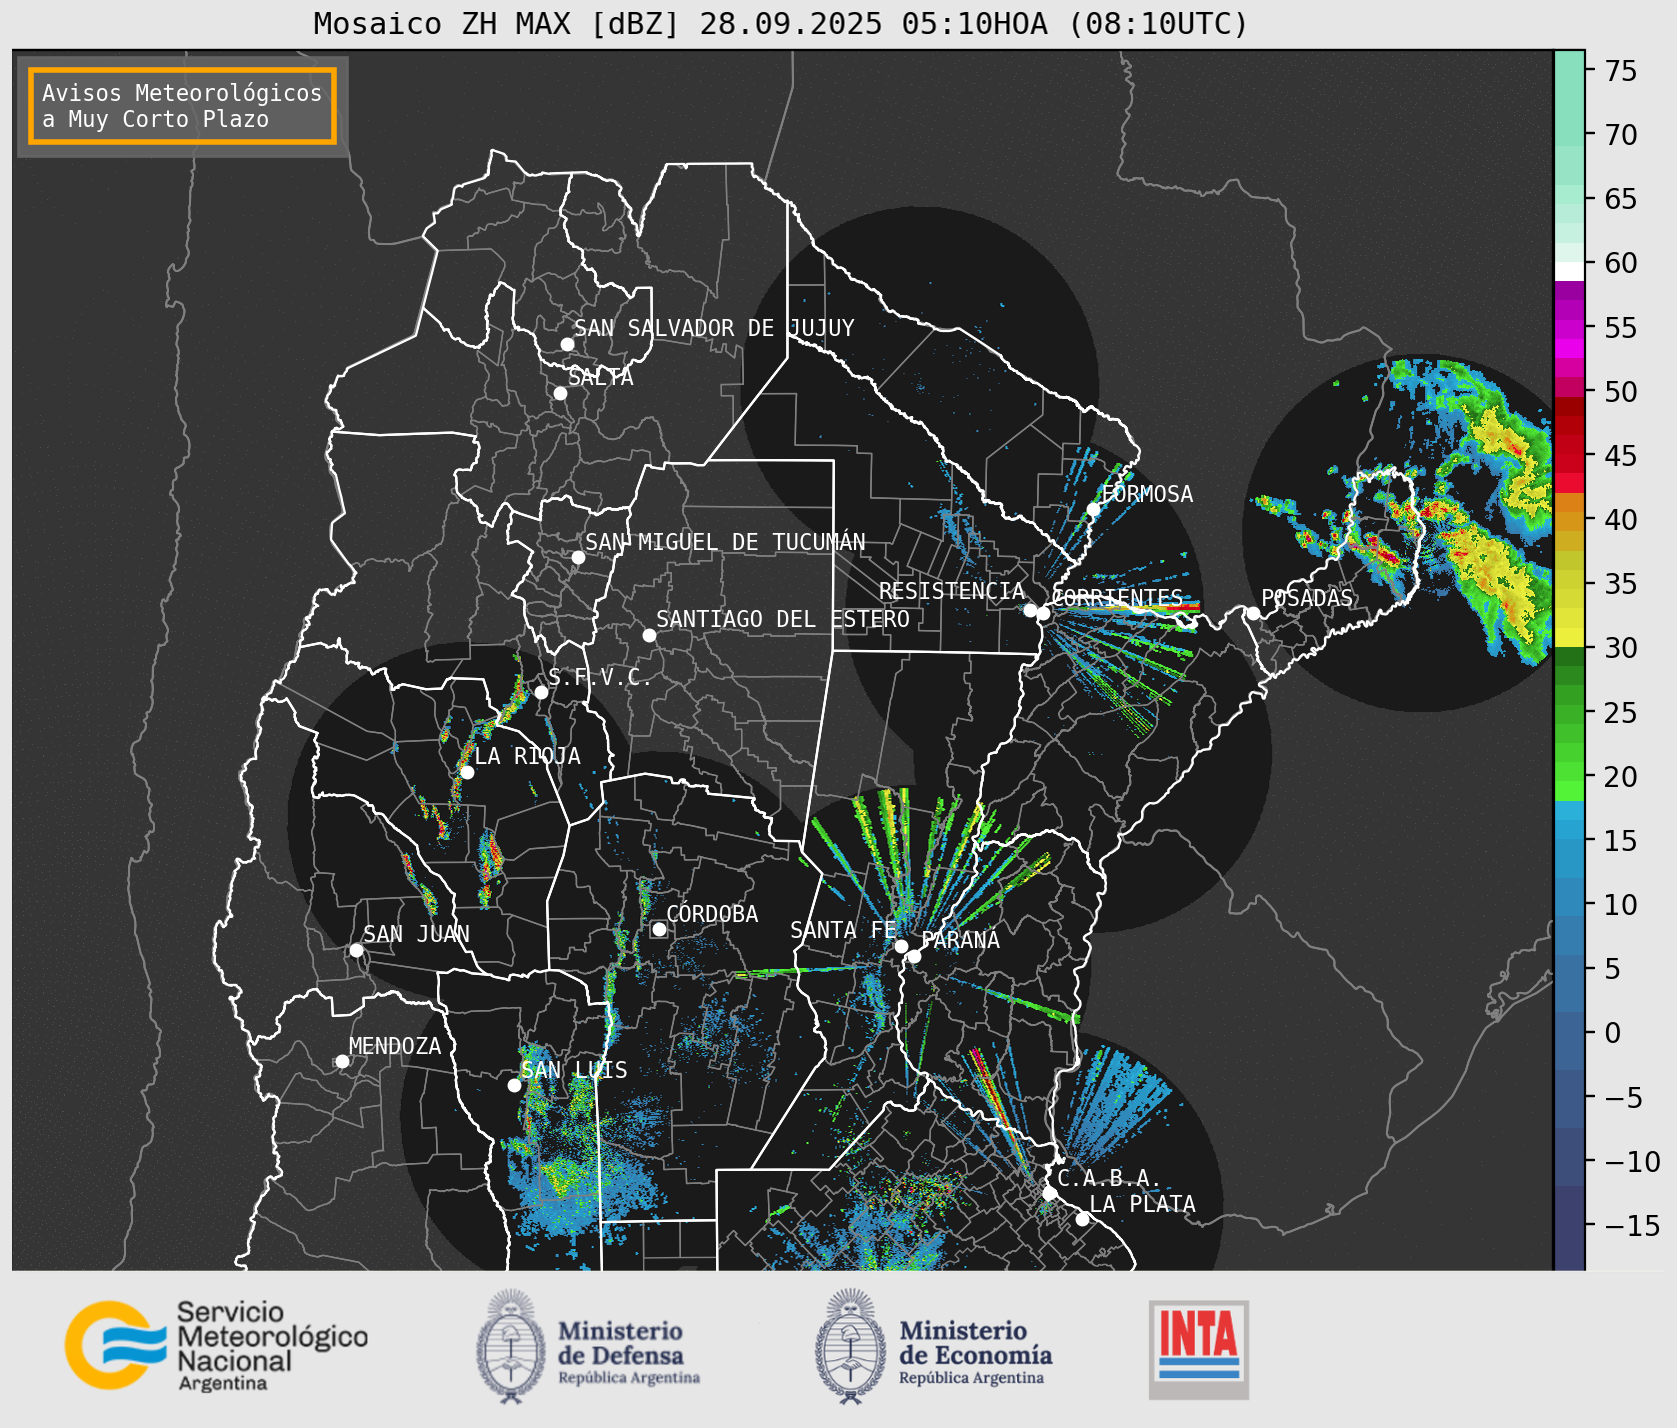The image size is (1677, 1428).
Task: Click the 10 dBZ blue color band
Action: pos(1569,905)
